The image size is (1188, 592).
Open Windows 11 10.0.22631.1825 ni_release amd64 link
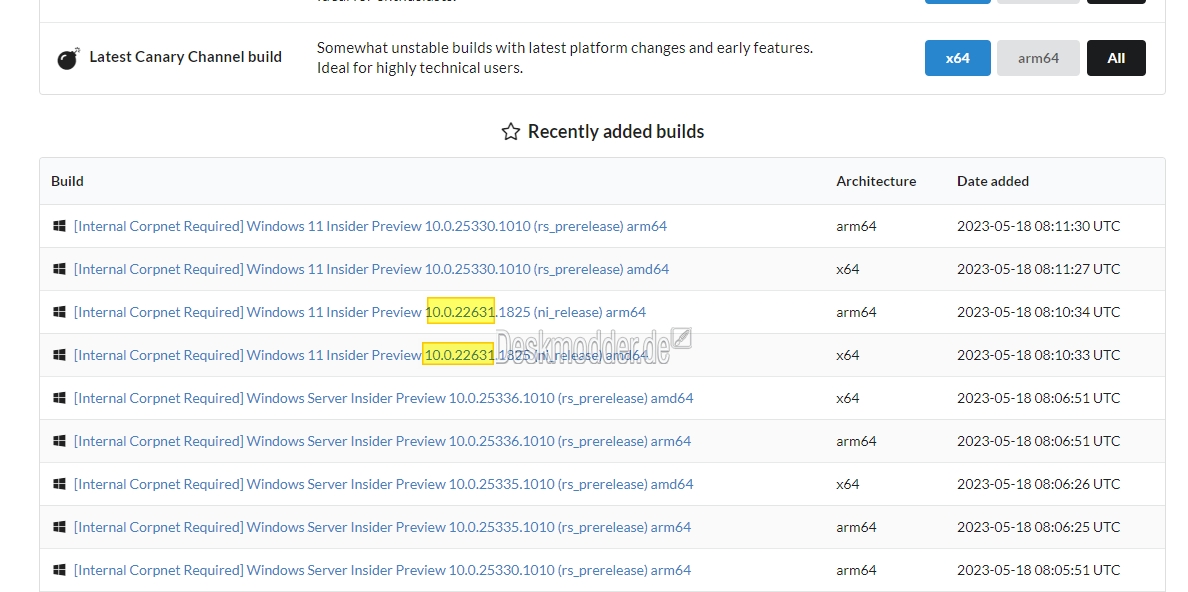coord(361,355)
